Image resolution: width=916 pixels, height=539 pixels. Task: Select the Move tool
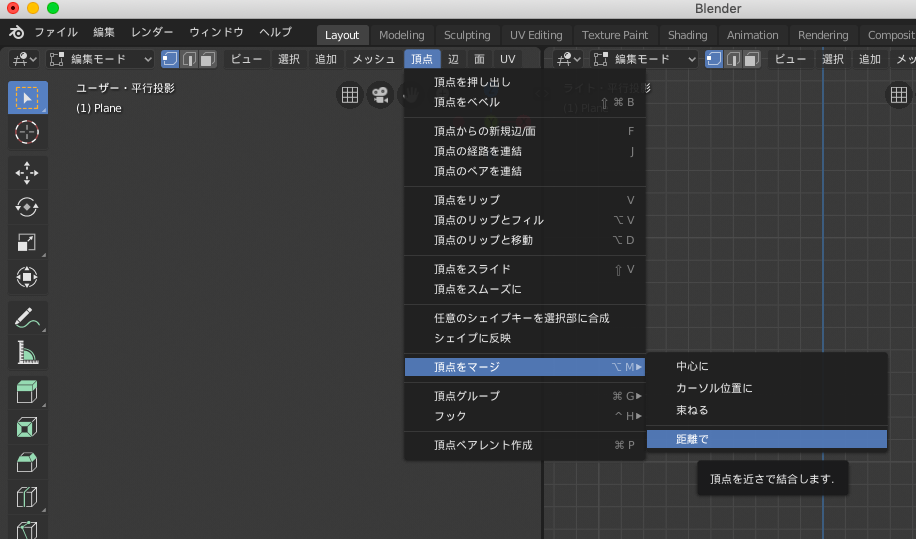[x=27, y=173]
